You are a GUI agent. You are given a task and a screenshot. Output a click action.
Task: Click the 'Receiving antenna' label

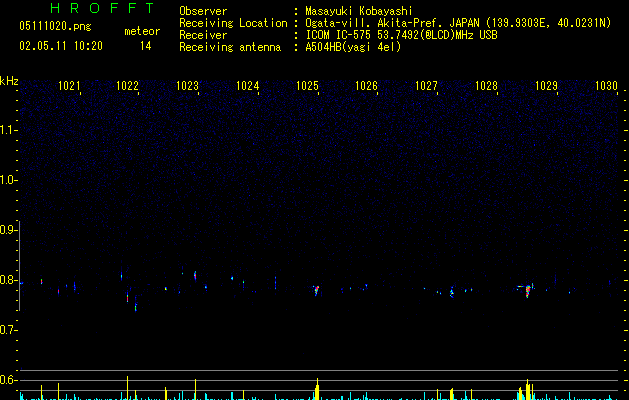pyautogui.click(x=230, y=47)
